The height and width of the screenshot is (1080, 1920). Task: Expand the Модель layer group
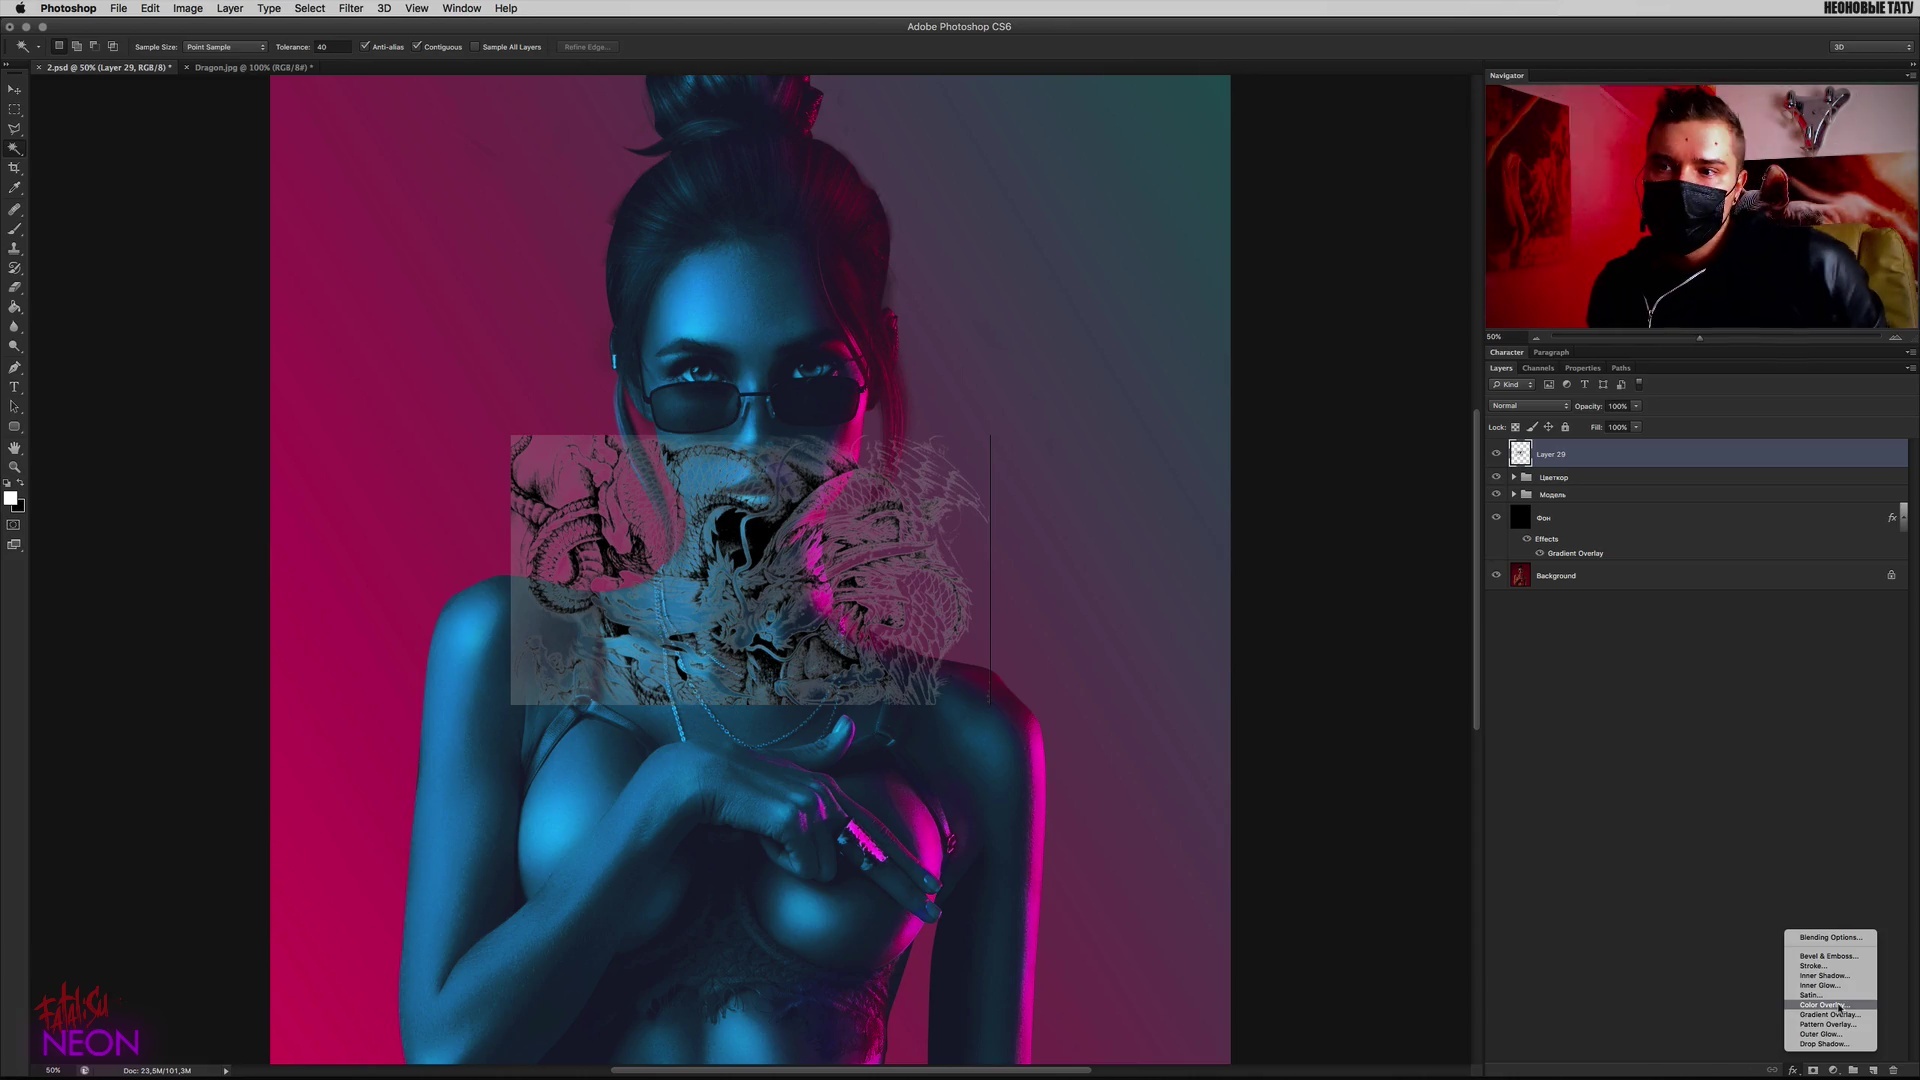pos(1514,494)
